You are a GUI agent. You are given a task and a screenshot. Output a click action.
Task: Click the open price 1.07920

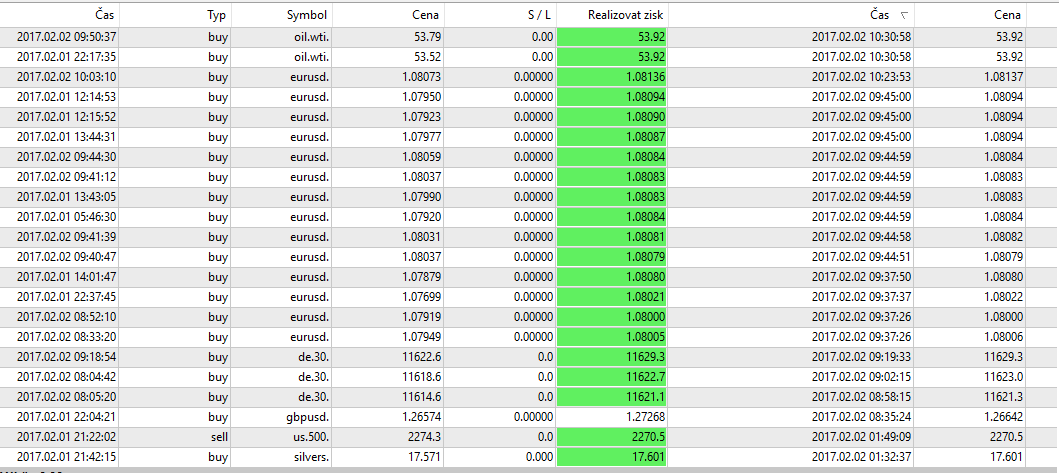point(421,217)
